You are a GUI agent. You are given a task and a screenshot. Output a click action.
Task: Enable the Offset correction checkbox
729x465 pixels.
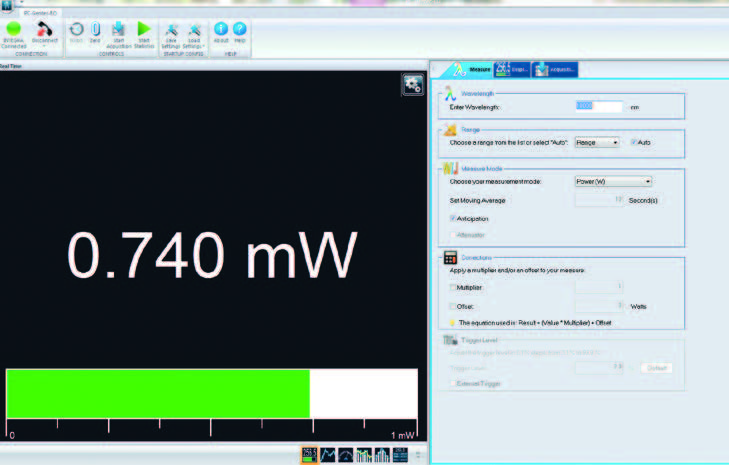coord(453,305)
